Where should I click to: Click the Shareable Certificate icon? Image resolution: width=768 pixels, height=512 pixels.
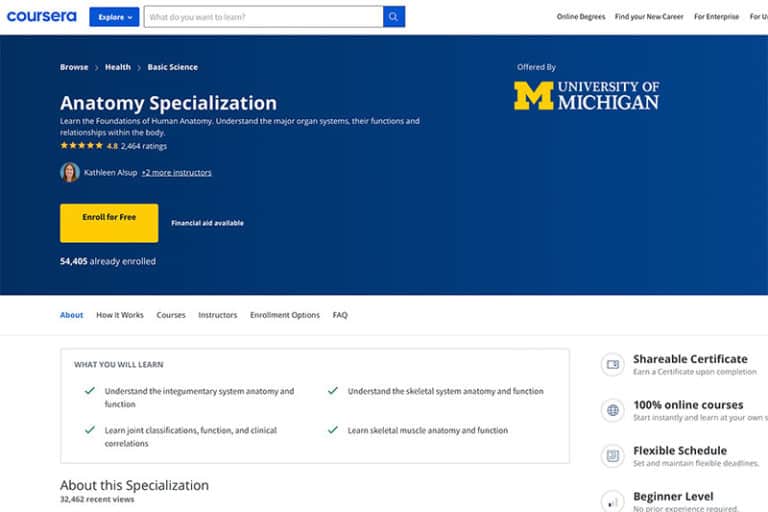point(612,365)
